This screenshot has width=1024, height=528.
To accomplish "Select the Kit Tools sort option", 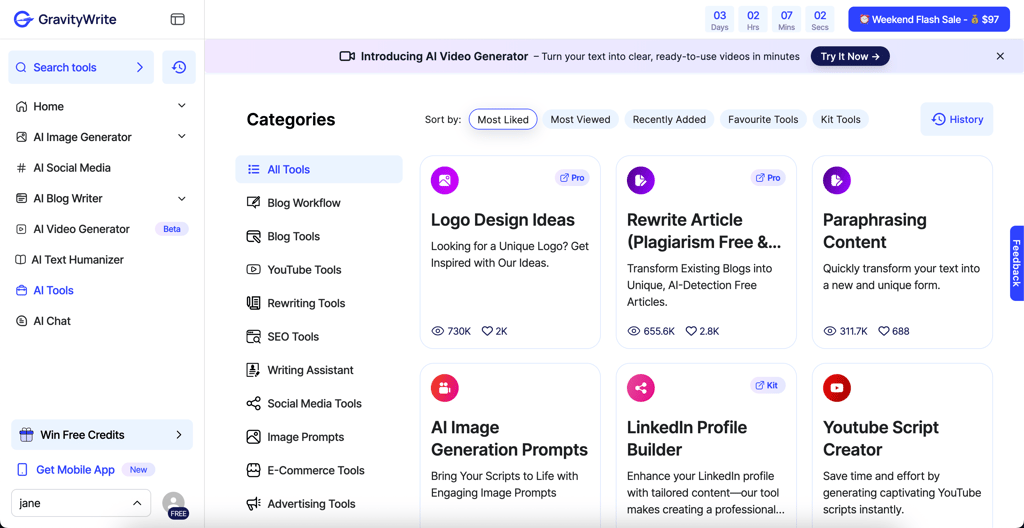I will click(840, 120).
